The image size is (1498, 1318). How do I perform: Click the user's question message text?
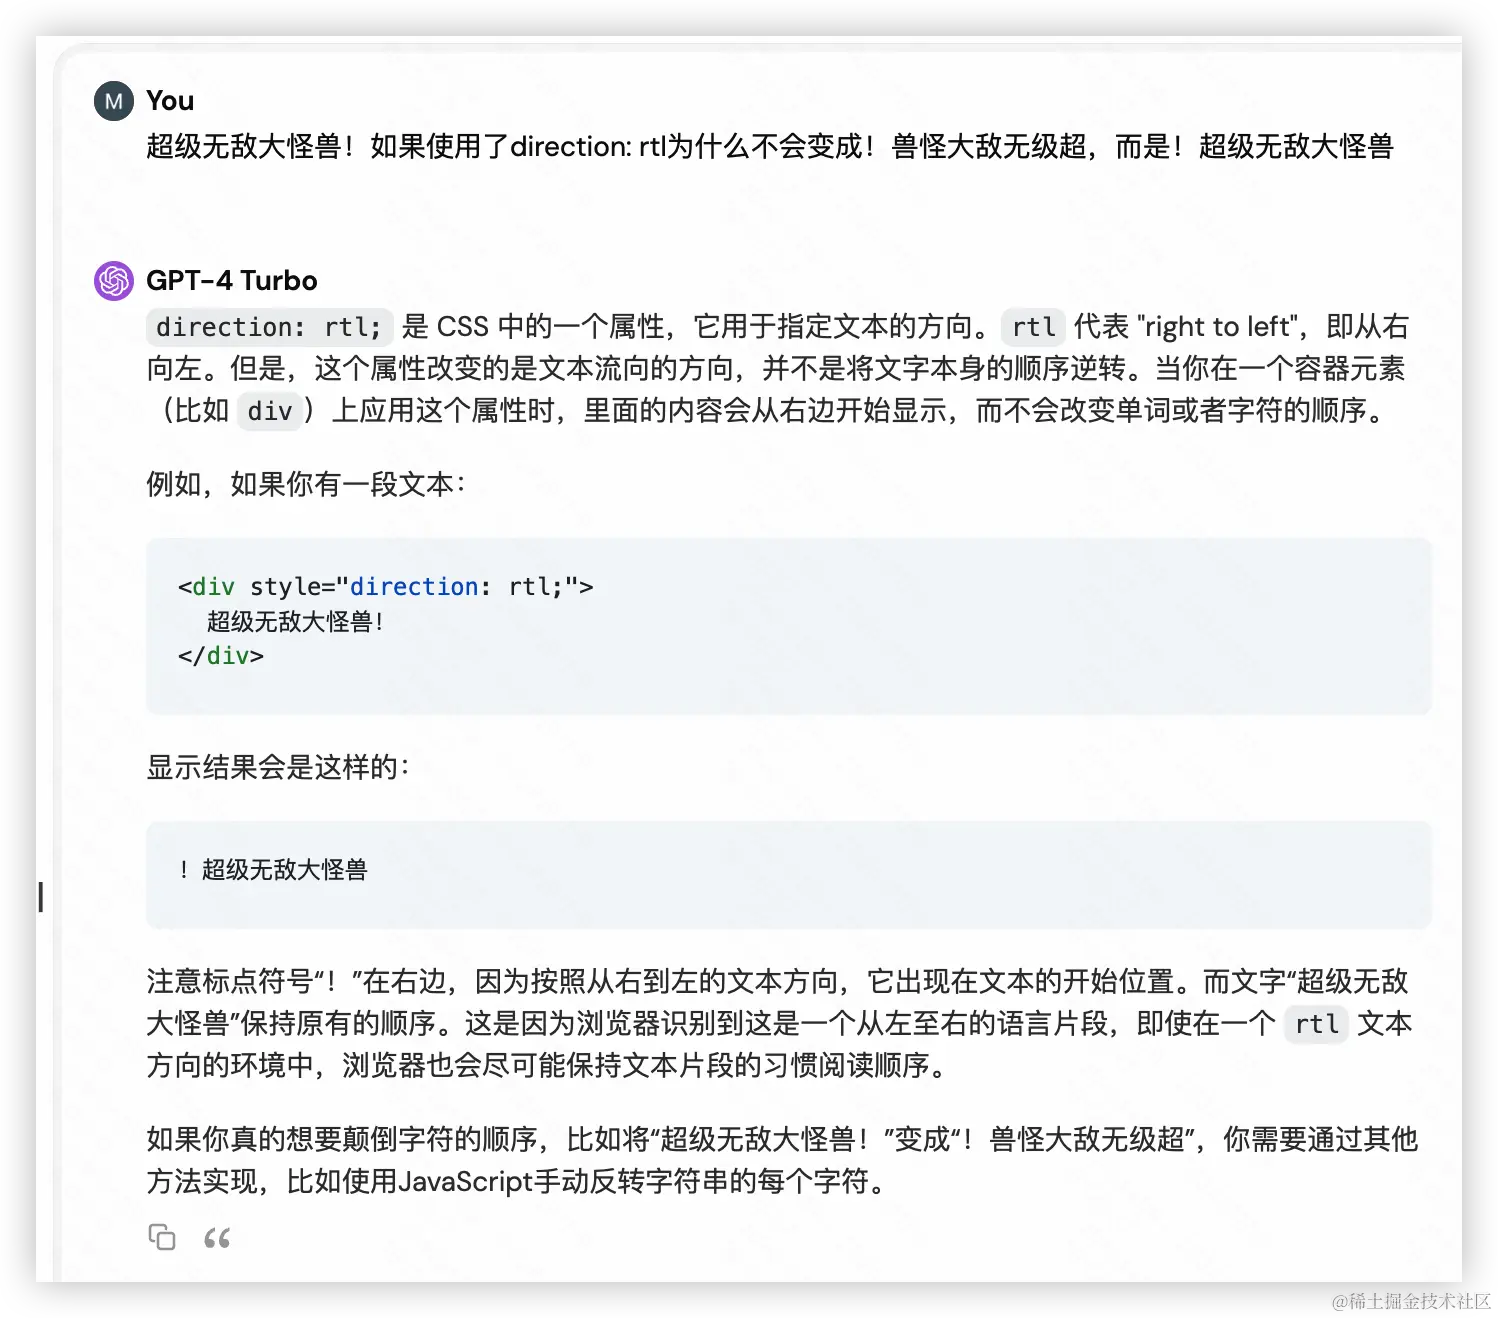(770, 147)
